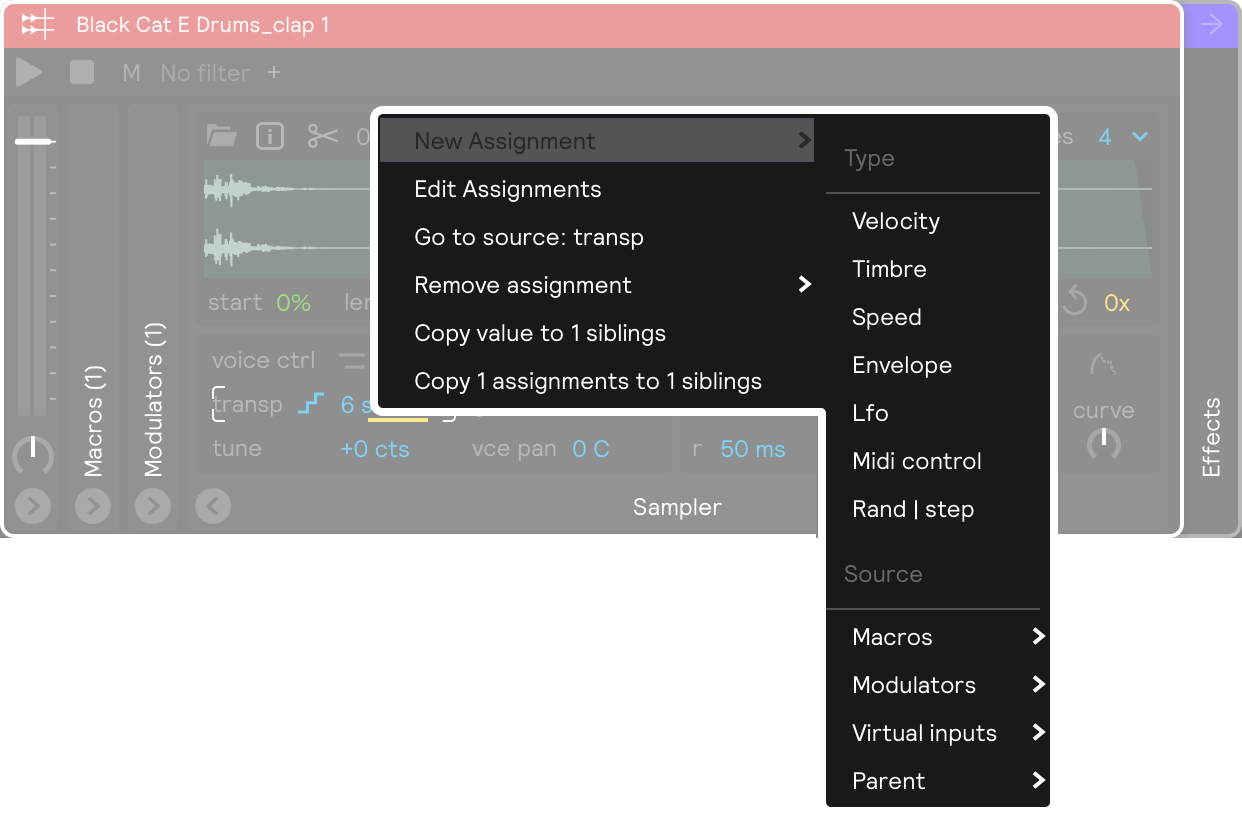Click the play button

coord(29,72)
